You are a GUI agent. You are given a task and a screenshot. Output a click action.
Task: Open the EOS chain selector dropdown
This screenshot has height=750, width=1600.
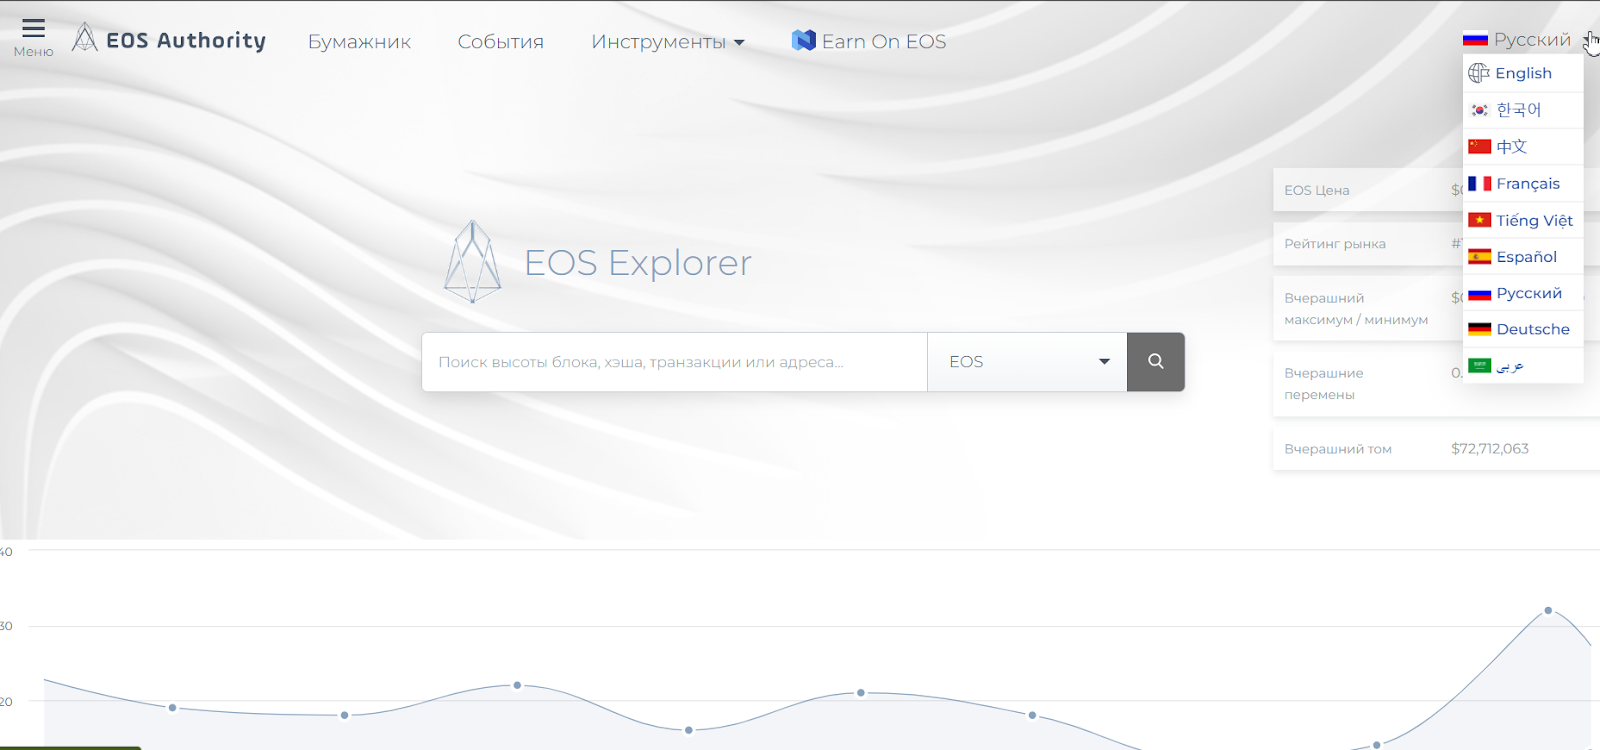pyautogui.click(x=1027, y=362)
